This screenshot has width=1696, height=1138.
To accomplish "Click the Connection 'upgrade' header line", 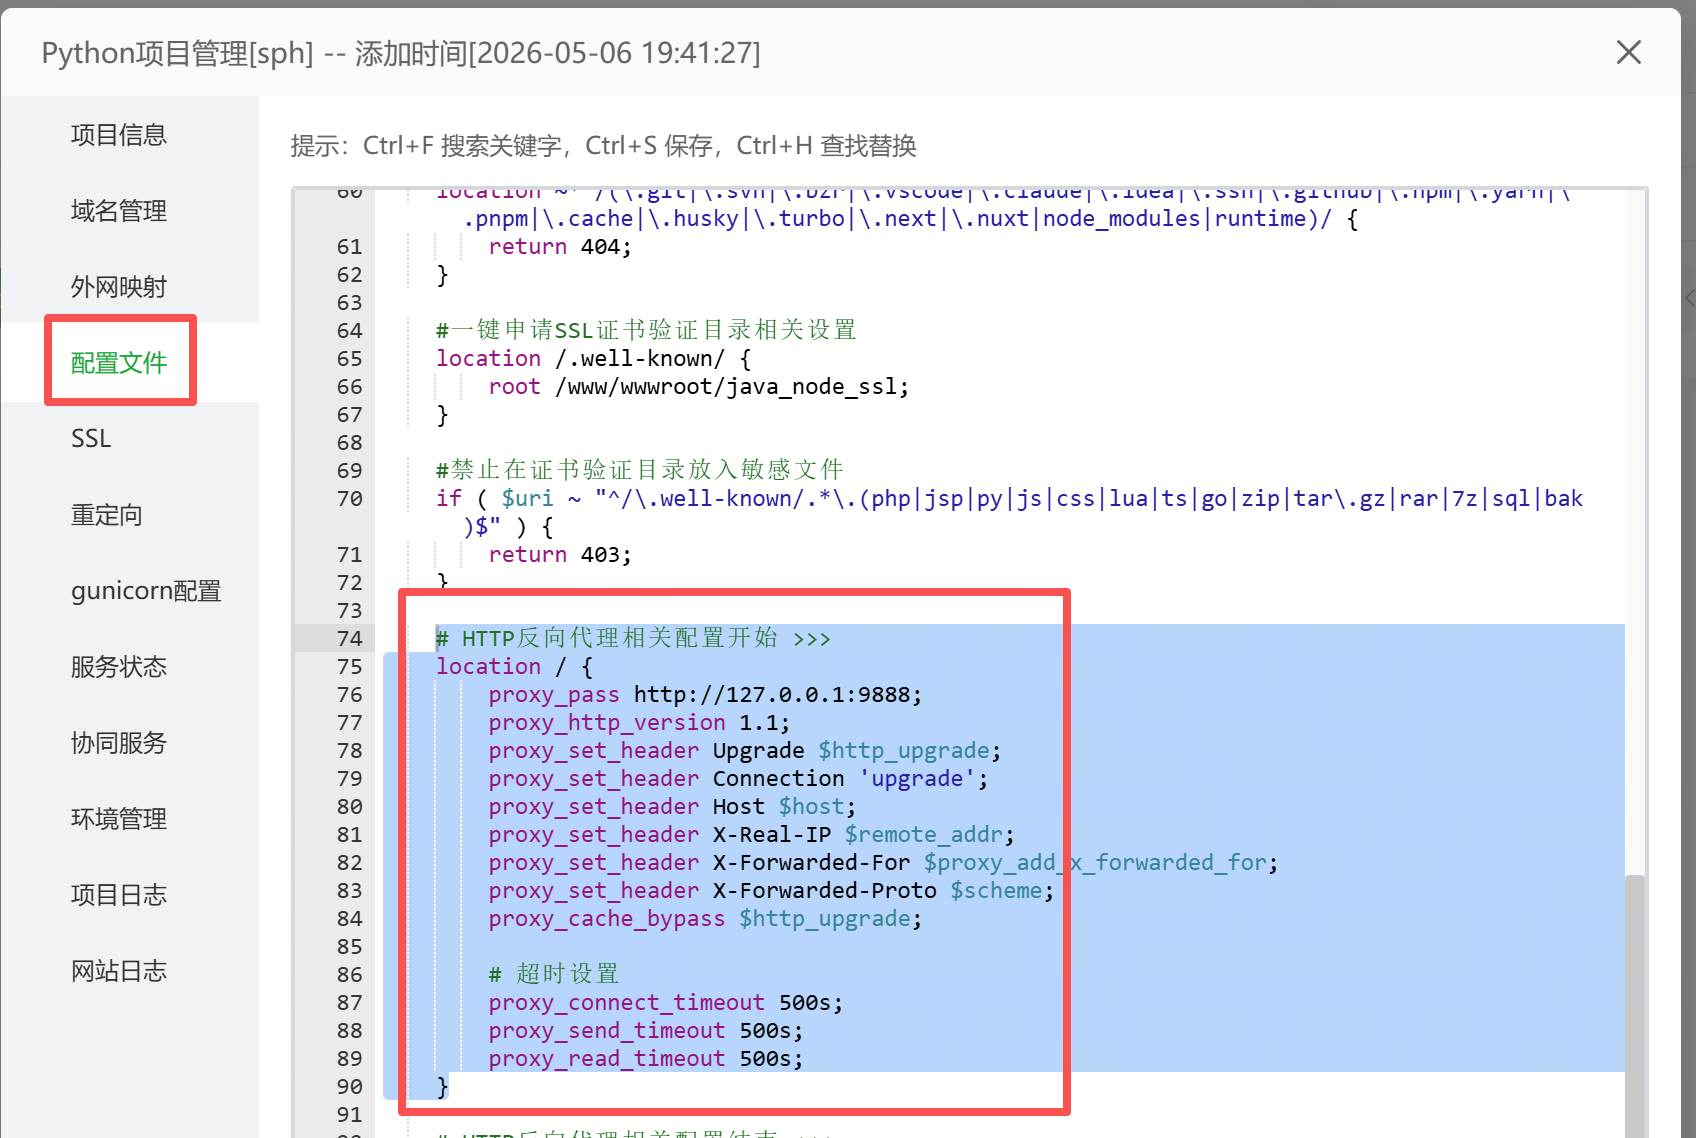I will [x=738, y=778].
